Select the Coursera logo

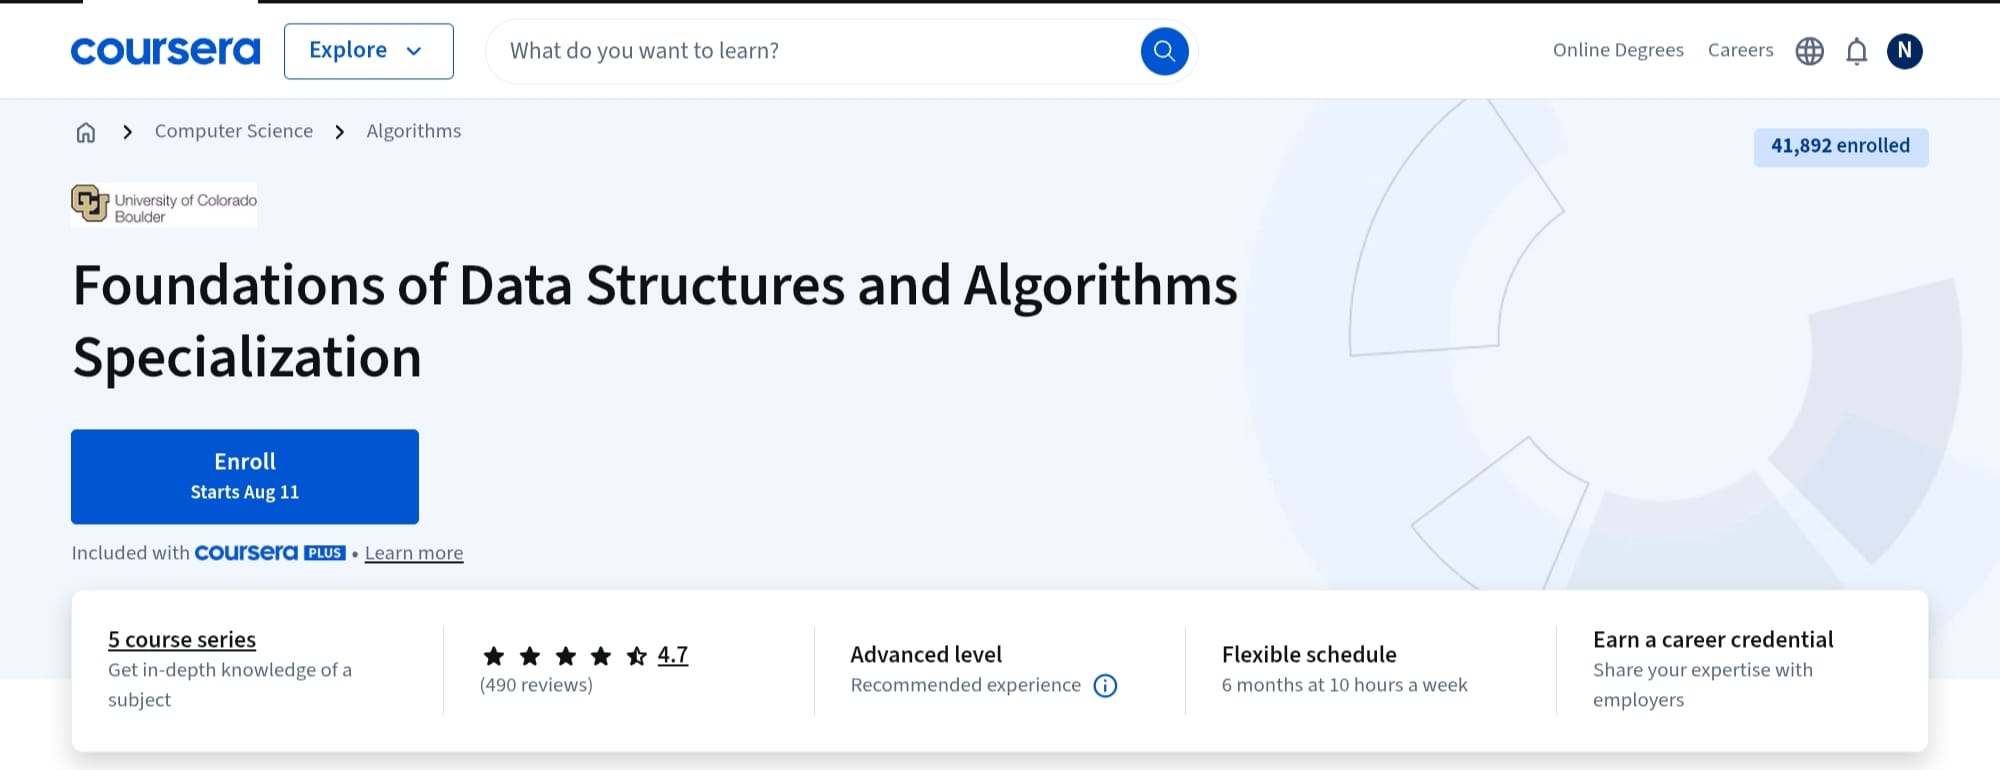[165, 50]
